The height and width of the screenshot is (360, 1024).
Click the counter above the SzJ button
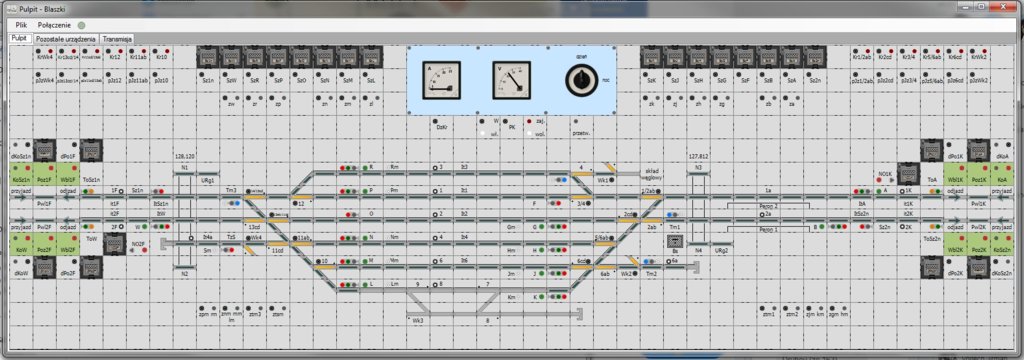pyautogui.click(x=675, y=57)
